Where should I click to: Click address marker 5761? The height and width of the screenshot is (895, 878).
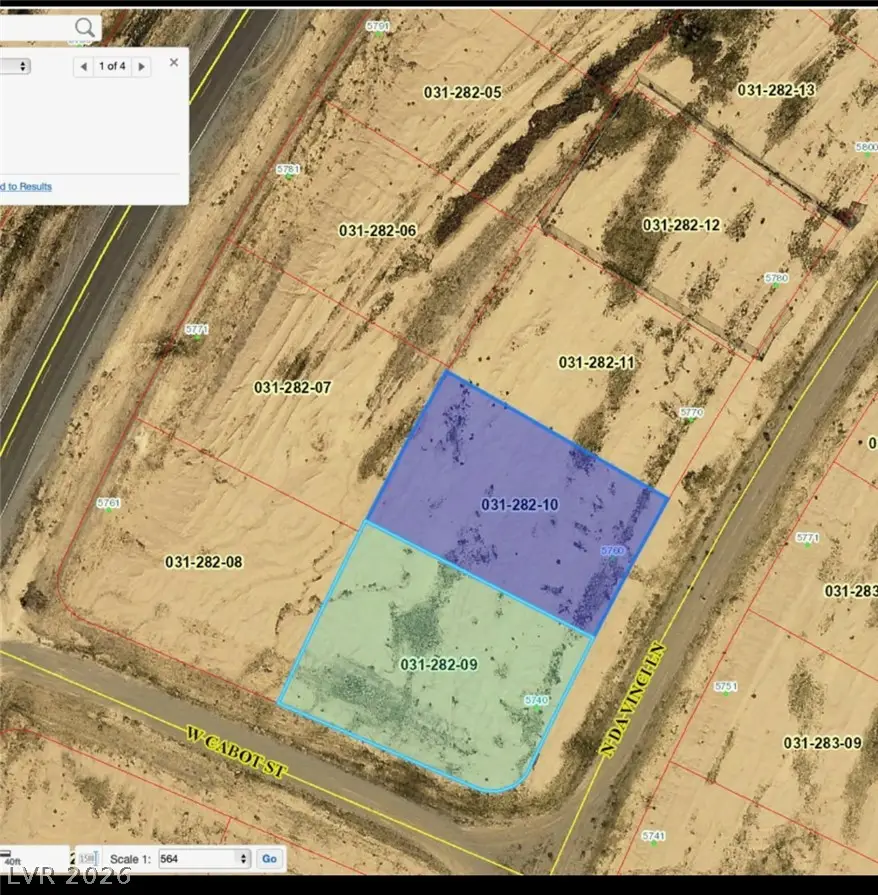point(108,505)
